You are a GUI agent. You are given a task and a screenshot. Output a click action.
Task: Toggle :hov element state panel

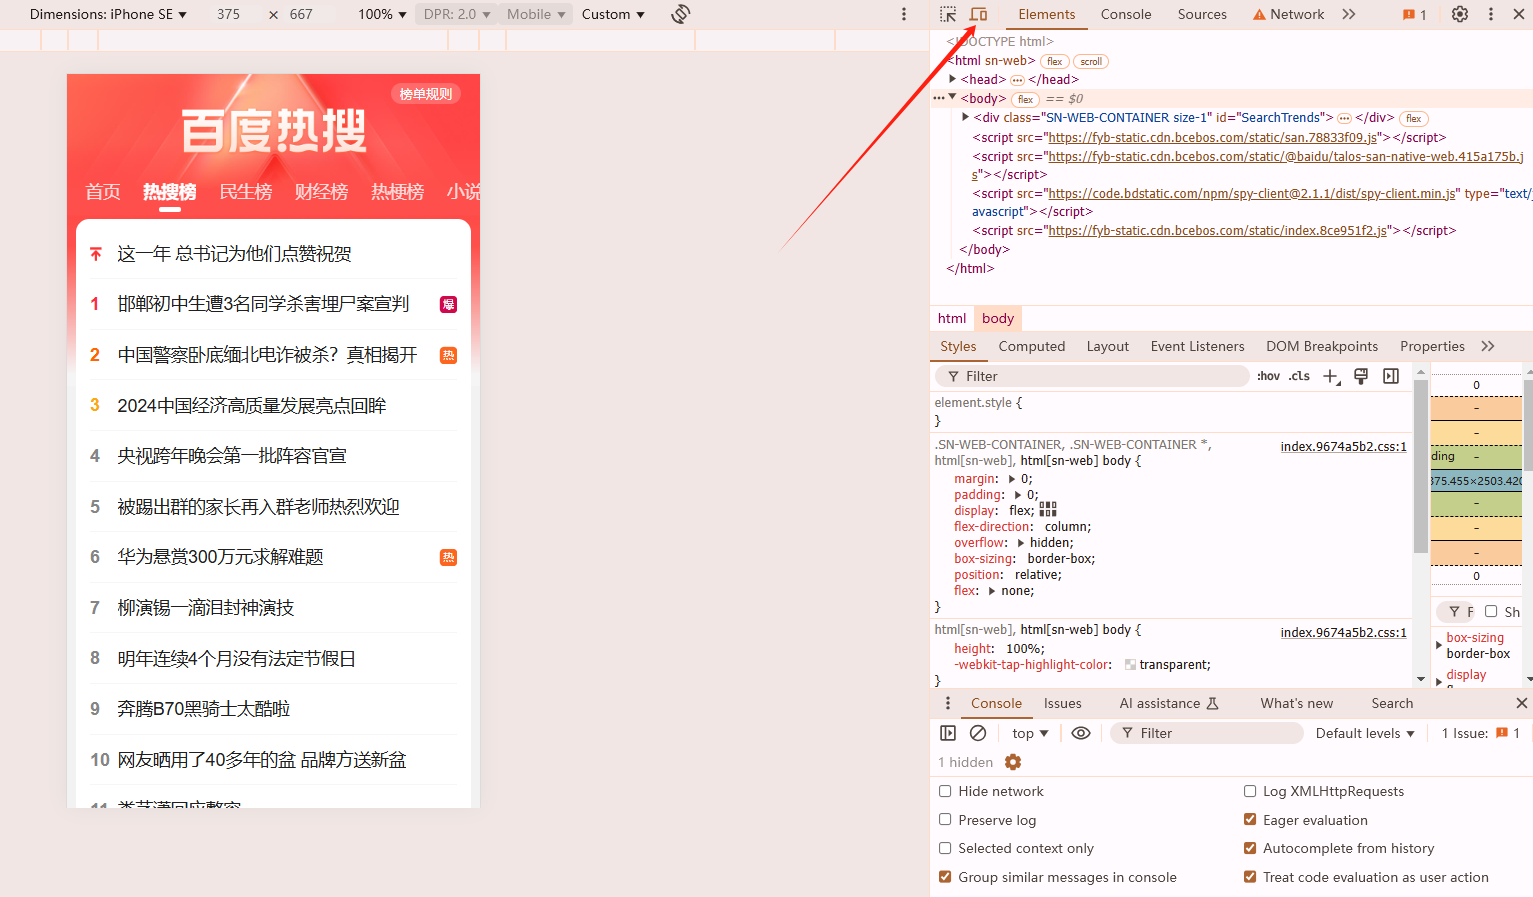pos(1268,376)
